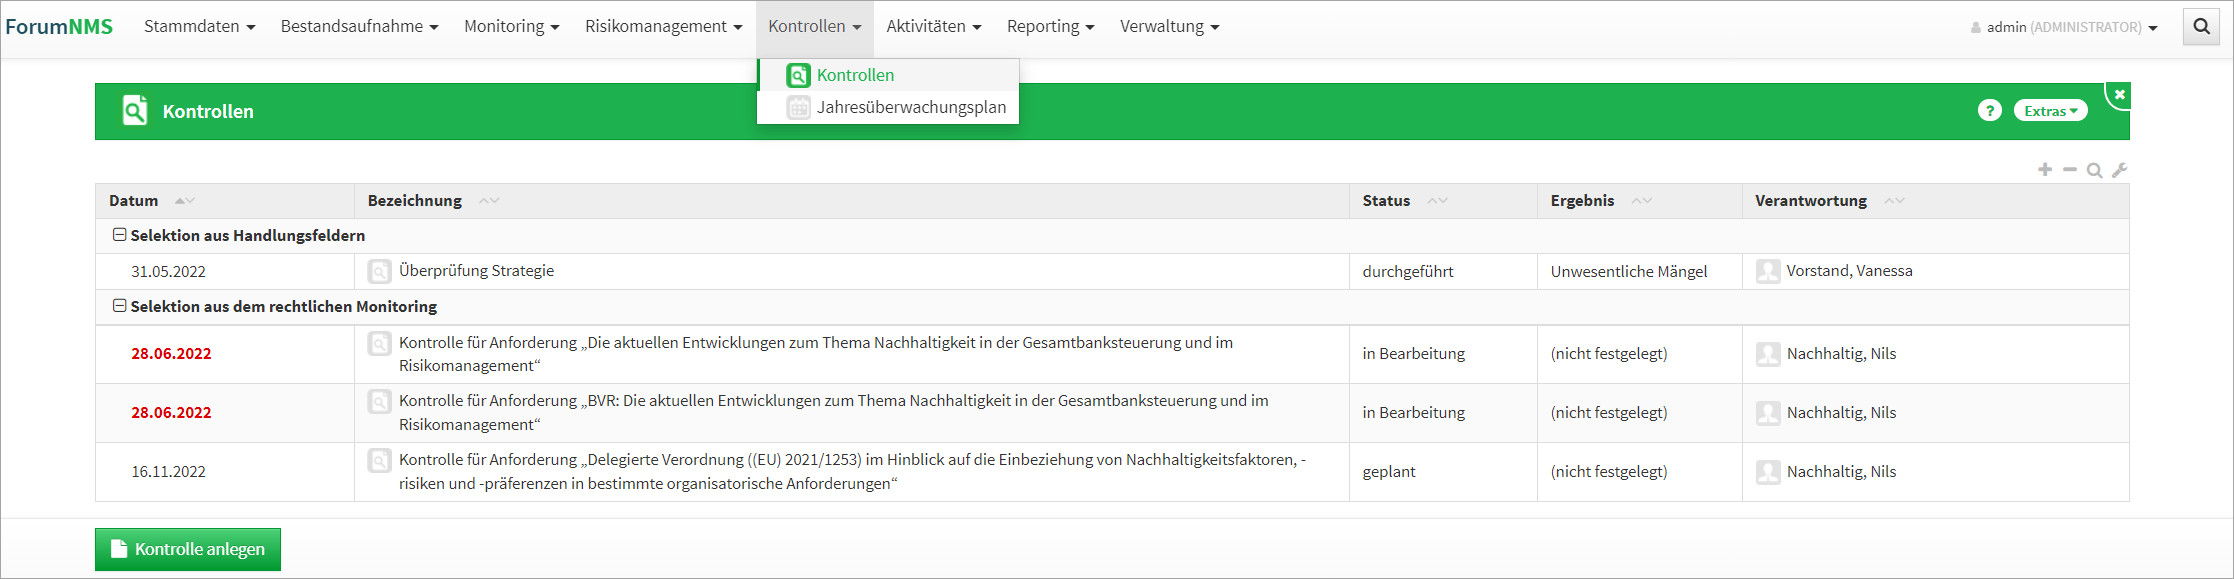Click the magnifier search icon in top bar

[x=2201, y=27]
